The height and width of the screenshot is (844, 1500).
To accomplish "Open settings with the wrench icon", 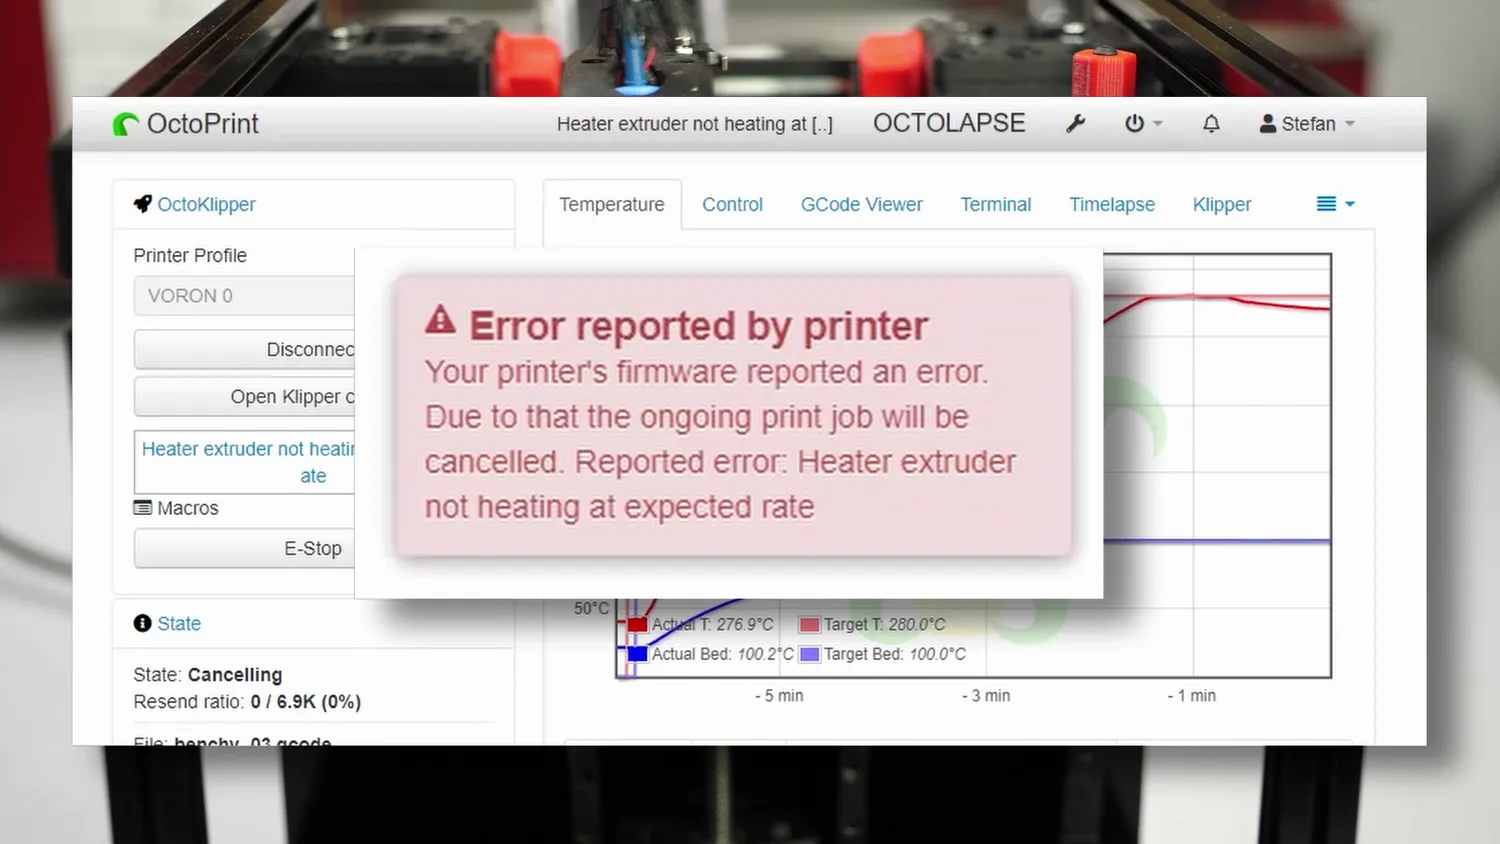I will (1076, 124).
